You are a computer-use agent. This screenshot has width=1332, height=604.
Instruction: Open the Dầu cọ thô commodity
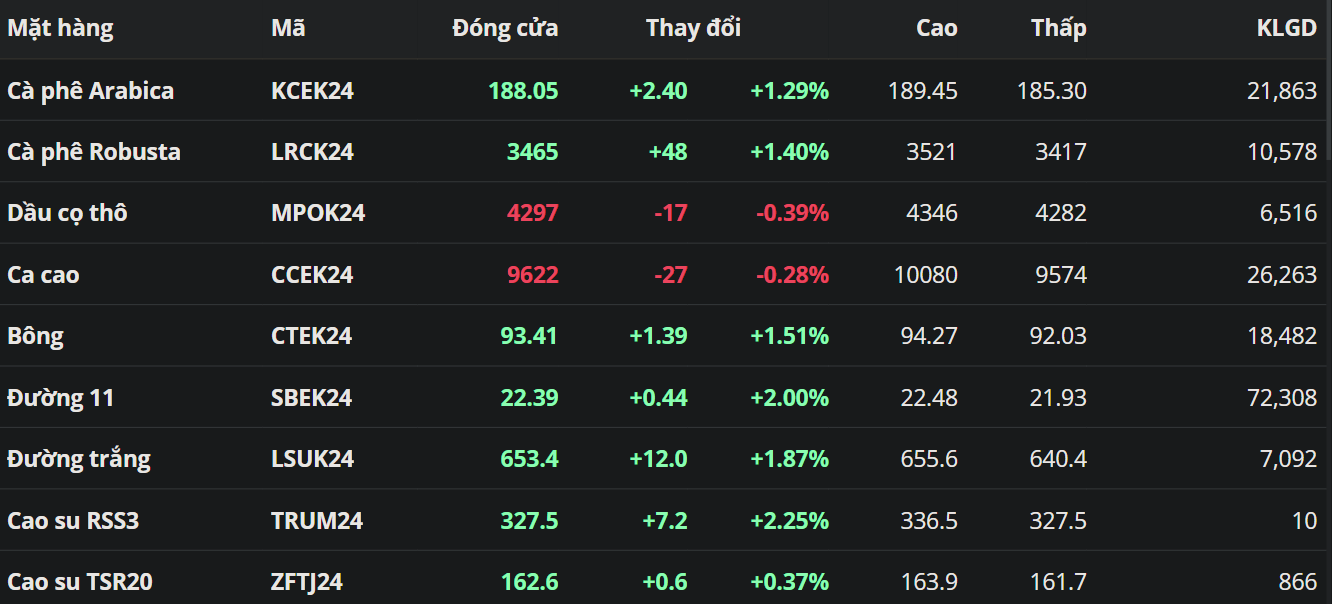(67, 213)
